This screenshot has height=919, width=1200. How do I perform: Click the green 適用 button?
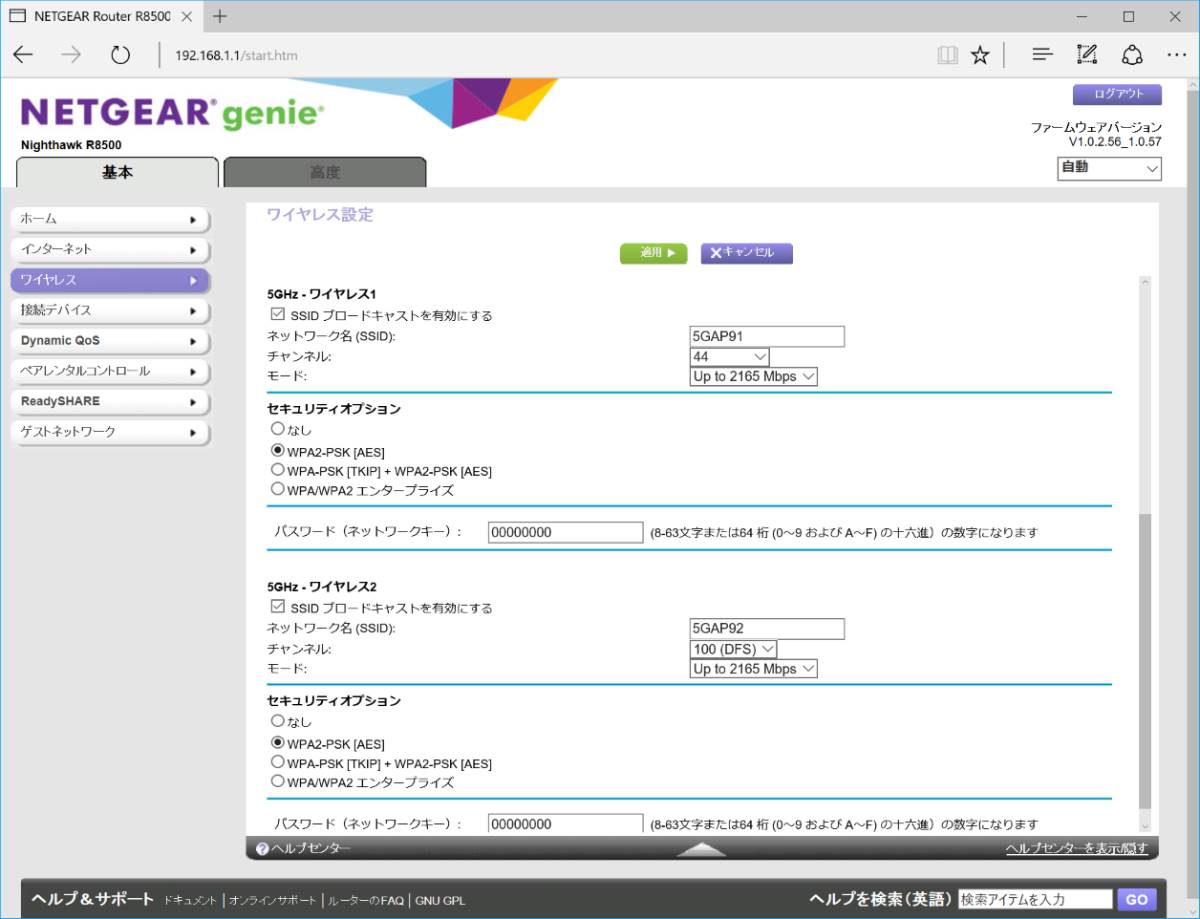(653, 253)
